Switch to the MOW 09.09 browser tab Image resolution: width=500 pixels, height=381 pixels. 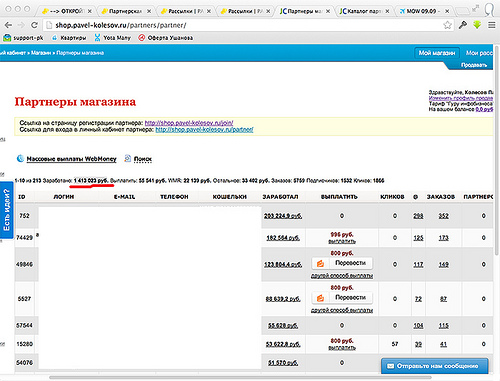click(423, 11)
